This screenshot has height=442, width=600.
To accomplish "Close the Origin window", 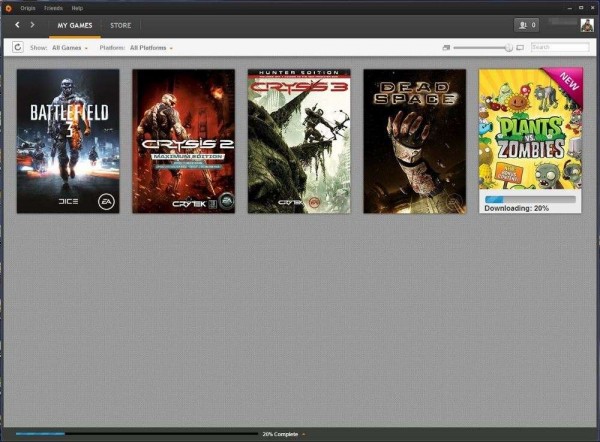I will coord(592,8).
